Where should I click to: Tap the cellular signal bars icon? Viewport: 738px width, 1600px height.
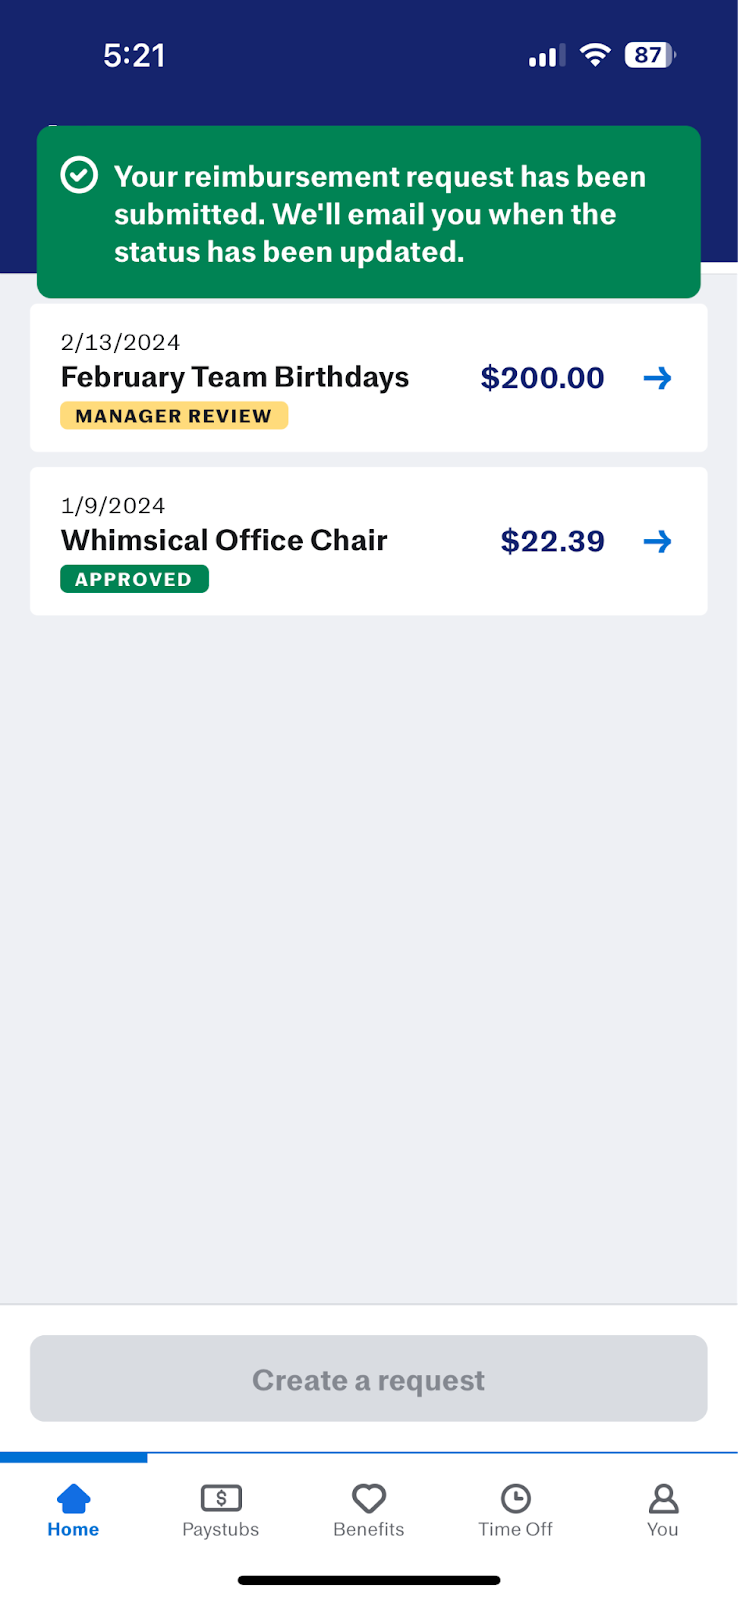tap(546, 57)
